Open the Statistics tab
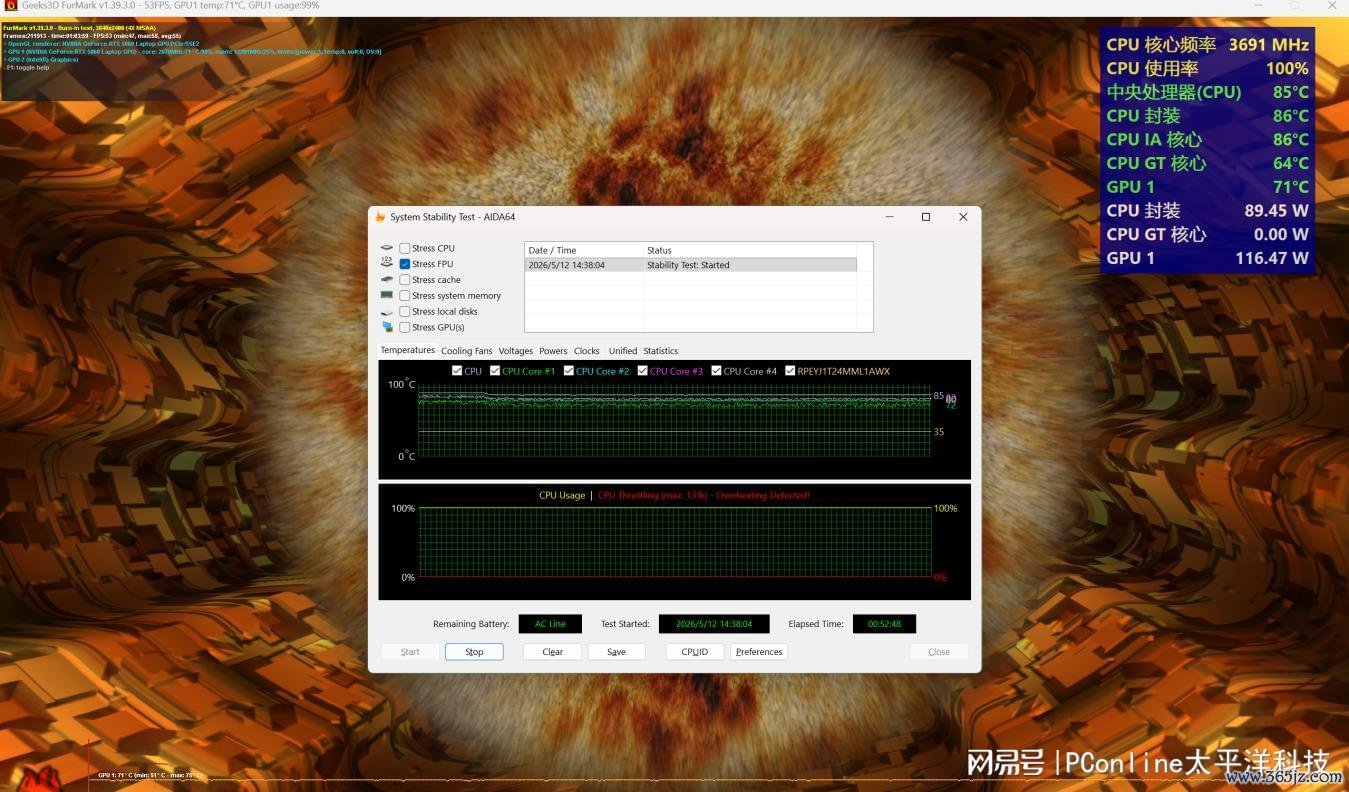 tap(661, 351)
